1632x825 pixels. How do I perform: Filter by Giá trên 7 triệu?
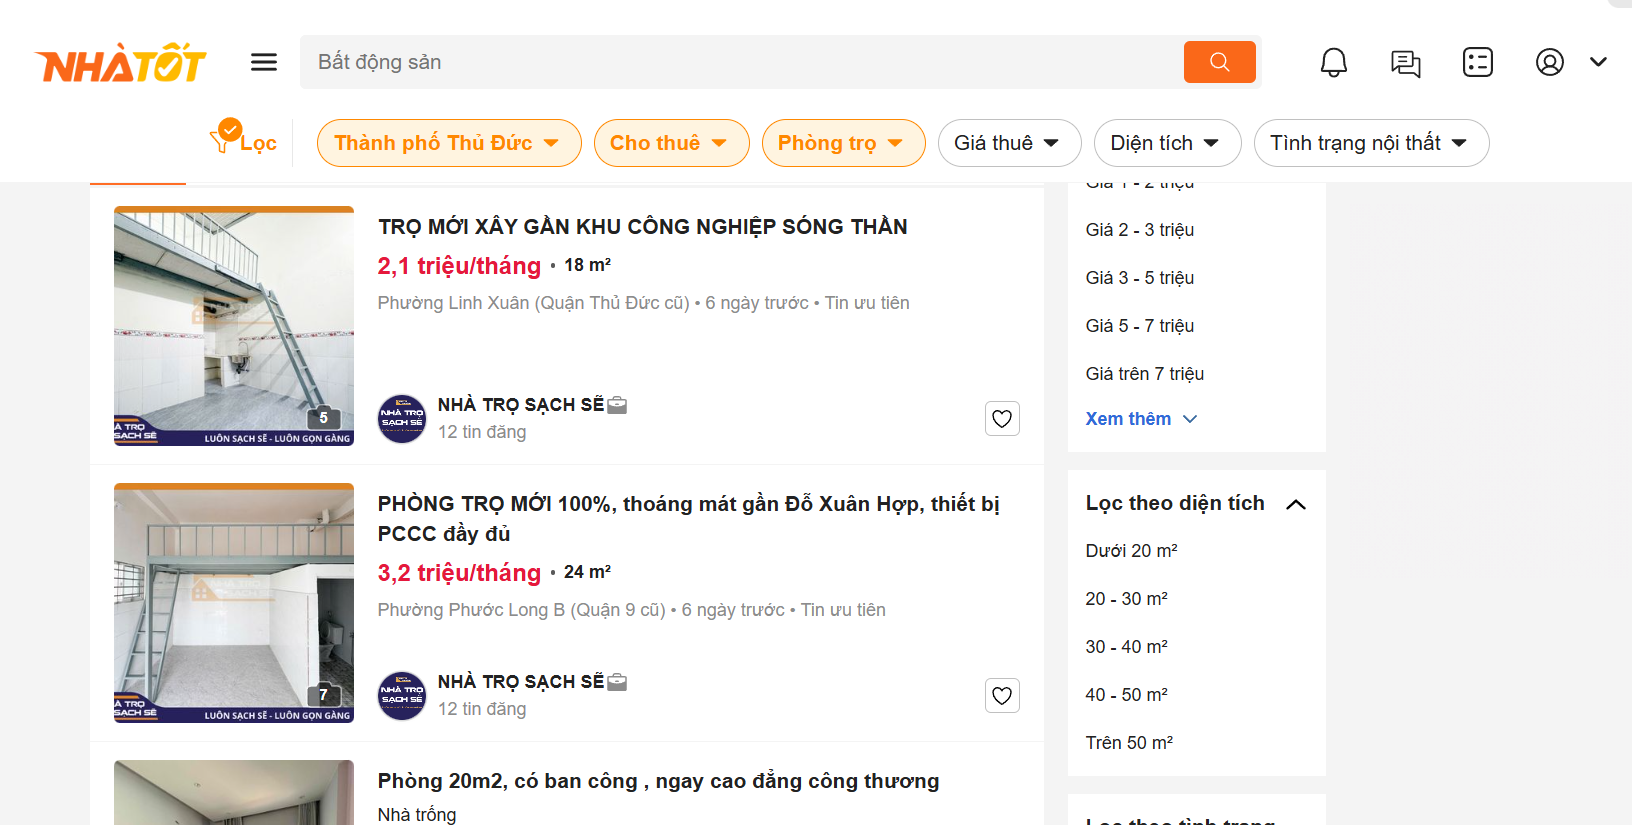pos(1145,374)
